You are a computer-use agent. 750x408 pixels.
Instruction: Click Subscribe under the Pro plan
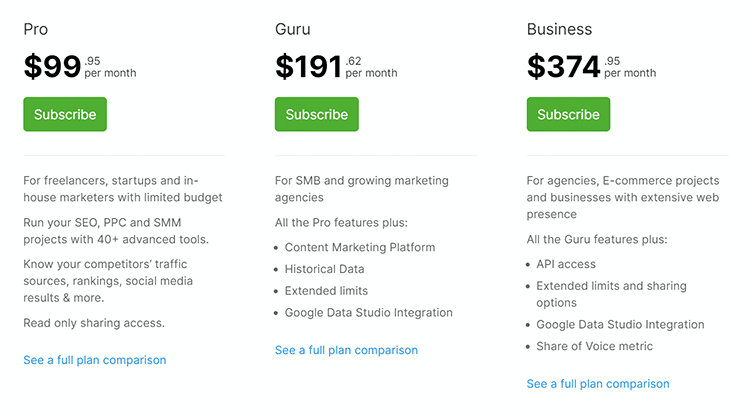pyautogui.click(x=65, y=114)
